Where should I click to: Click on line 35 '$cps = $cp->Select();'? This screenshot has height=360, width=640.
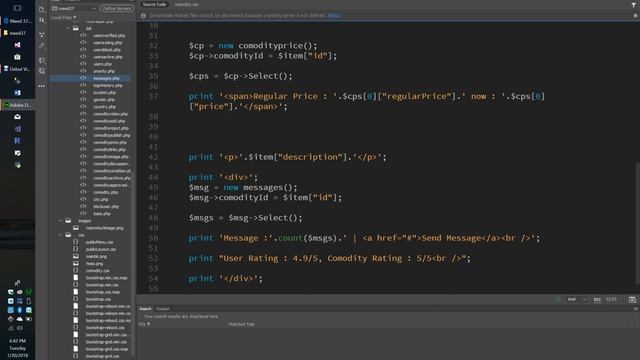pos(240,76)
